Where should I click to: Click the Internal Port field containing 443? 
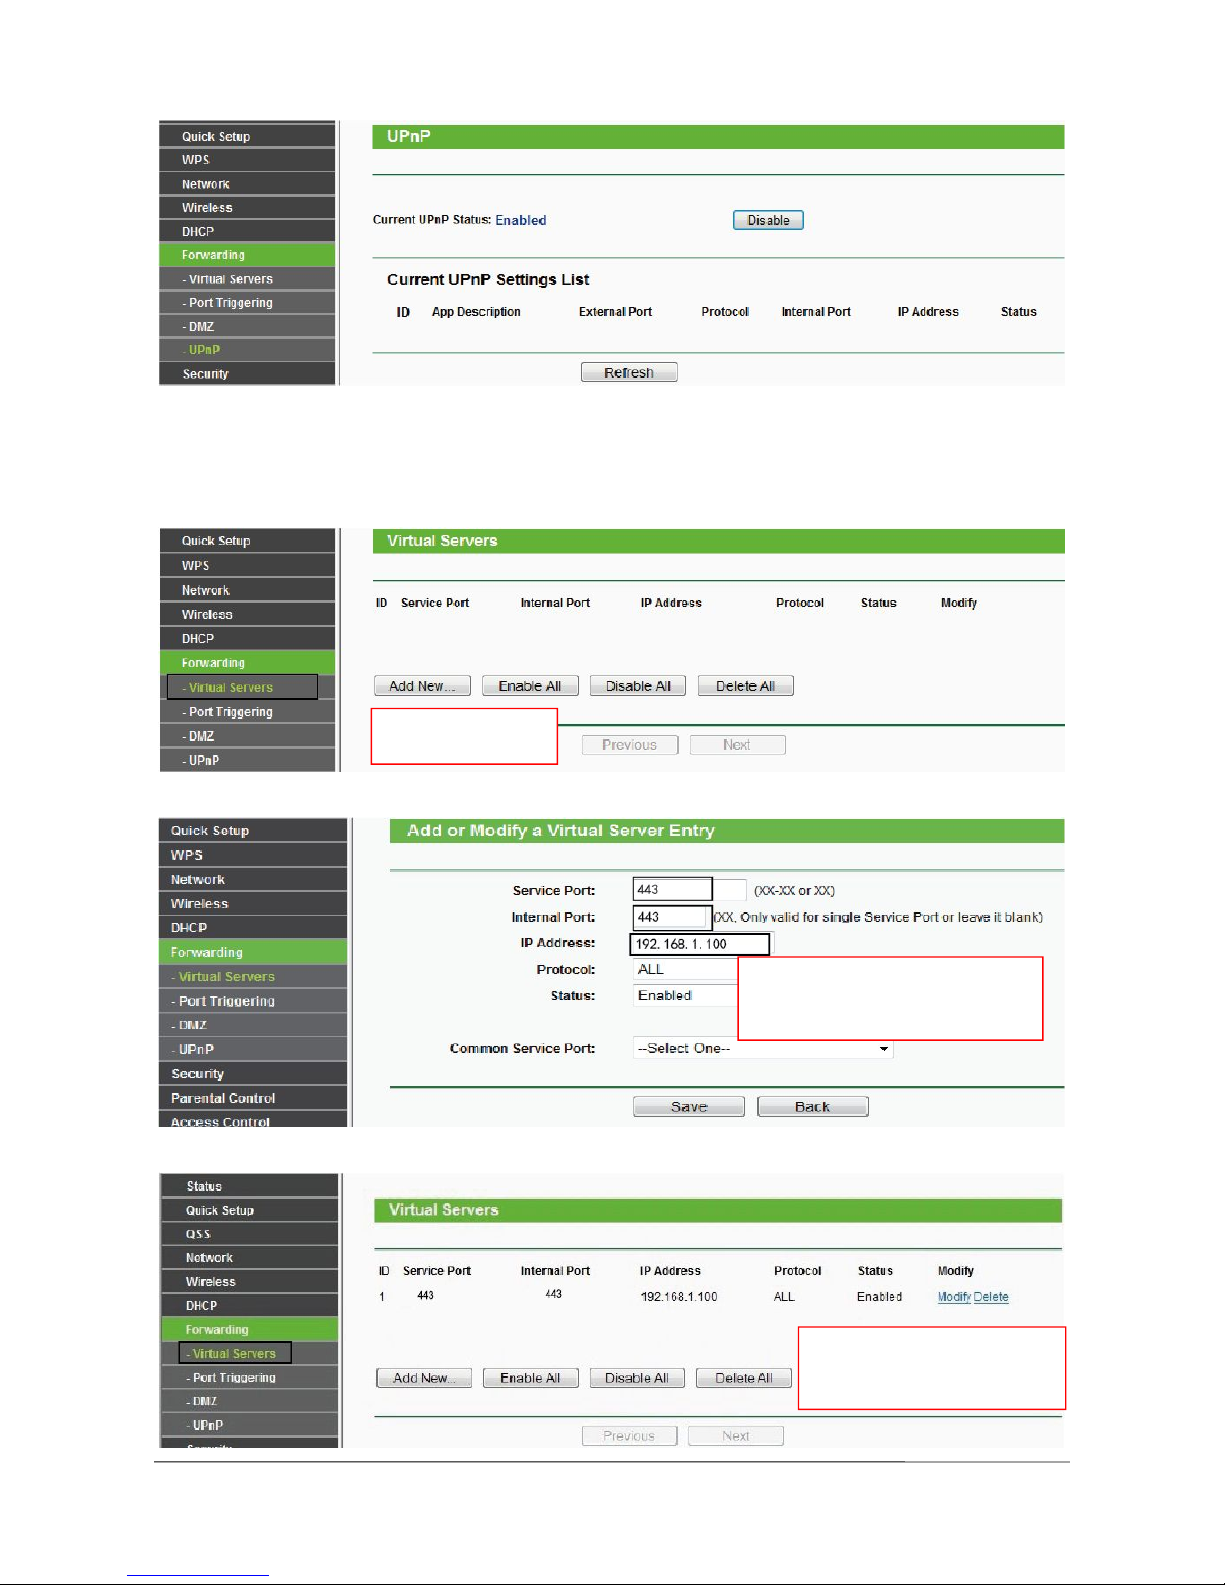click(671, 917)
